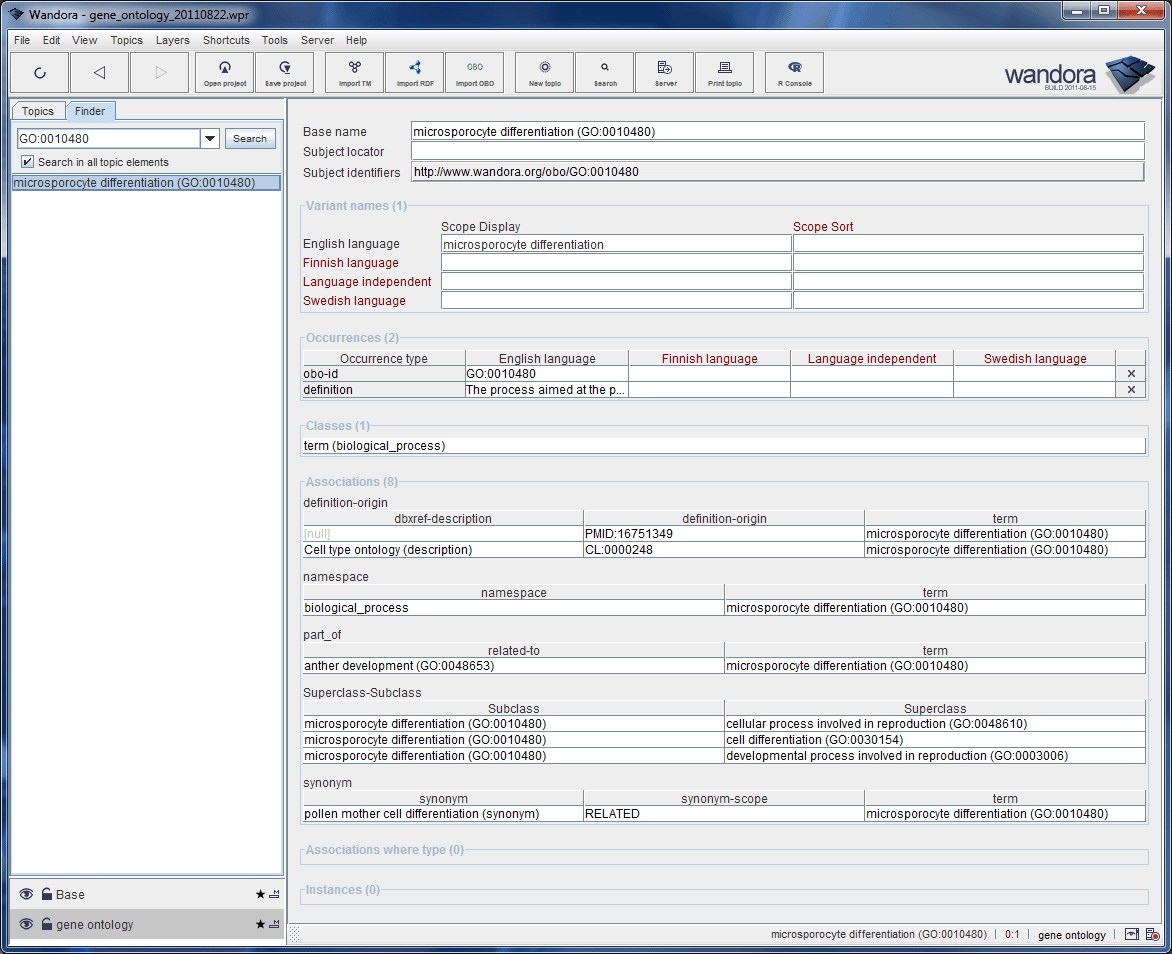Click the Save project toolbar icon
This screenshot has width=1172, height=954.
(x=285, y=72)
